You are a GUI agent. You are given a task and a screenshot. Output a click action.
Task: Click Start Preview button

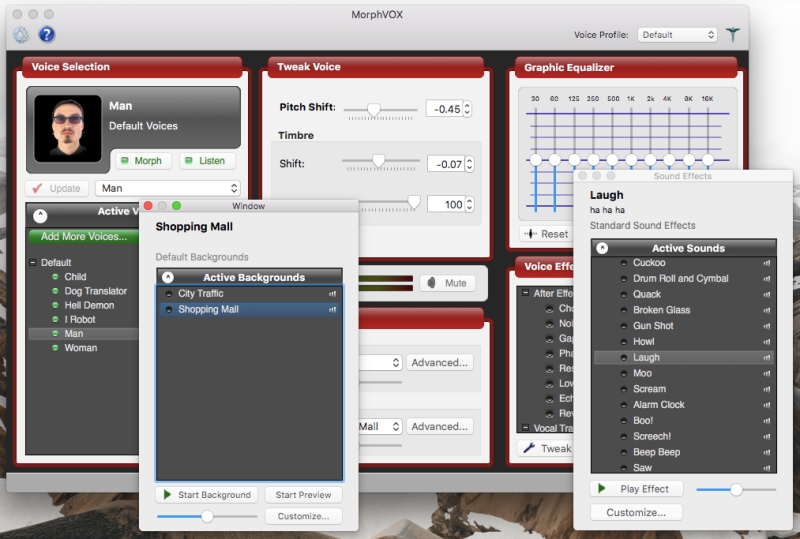click(x=303, y=495)
